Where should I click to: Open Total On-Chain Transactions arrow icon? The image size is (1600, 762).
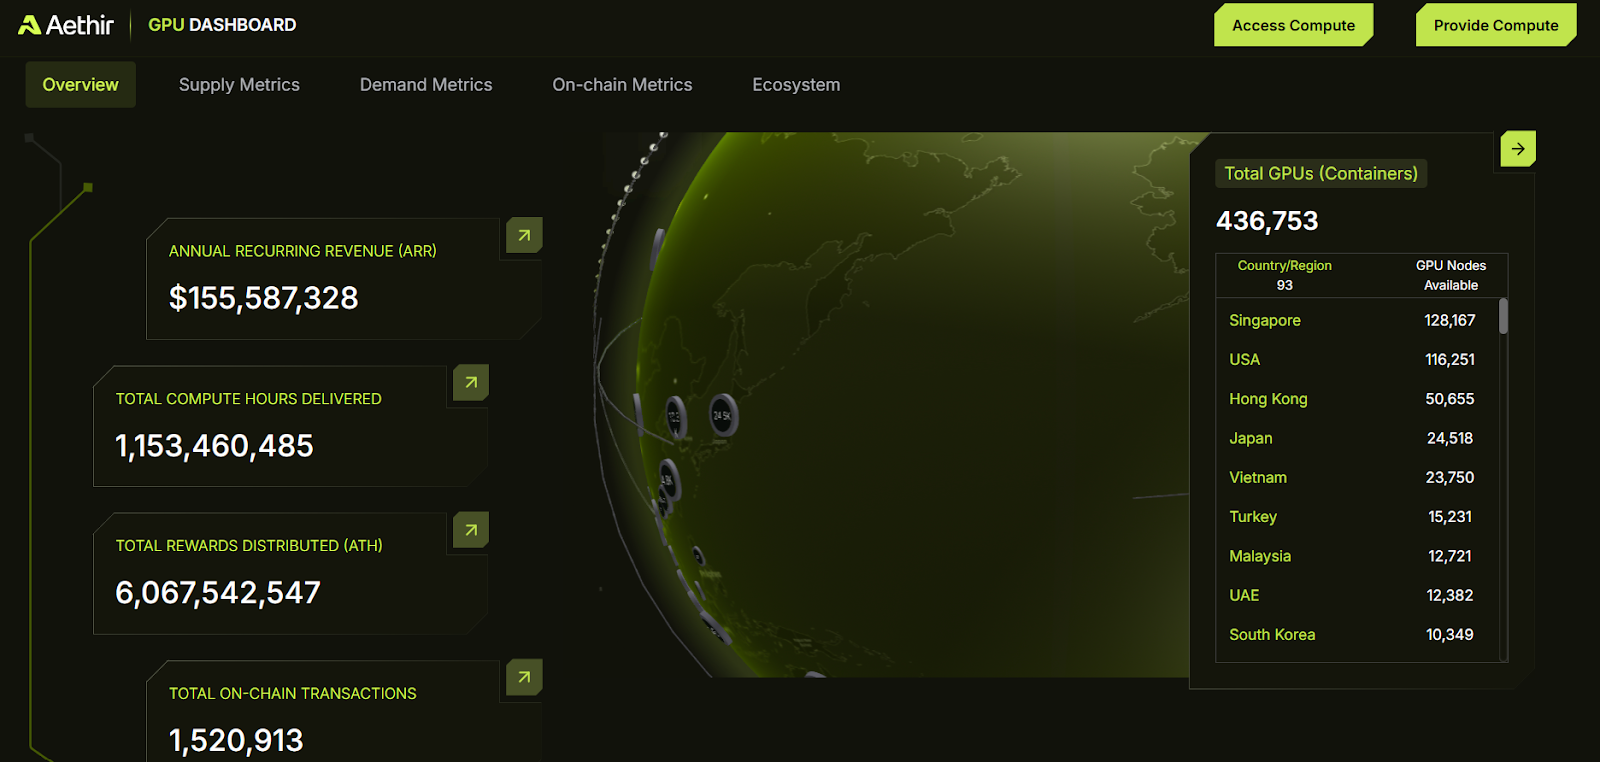pyautogui.click(x=524, y=677)
